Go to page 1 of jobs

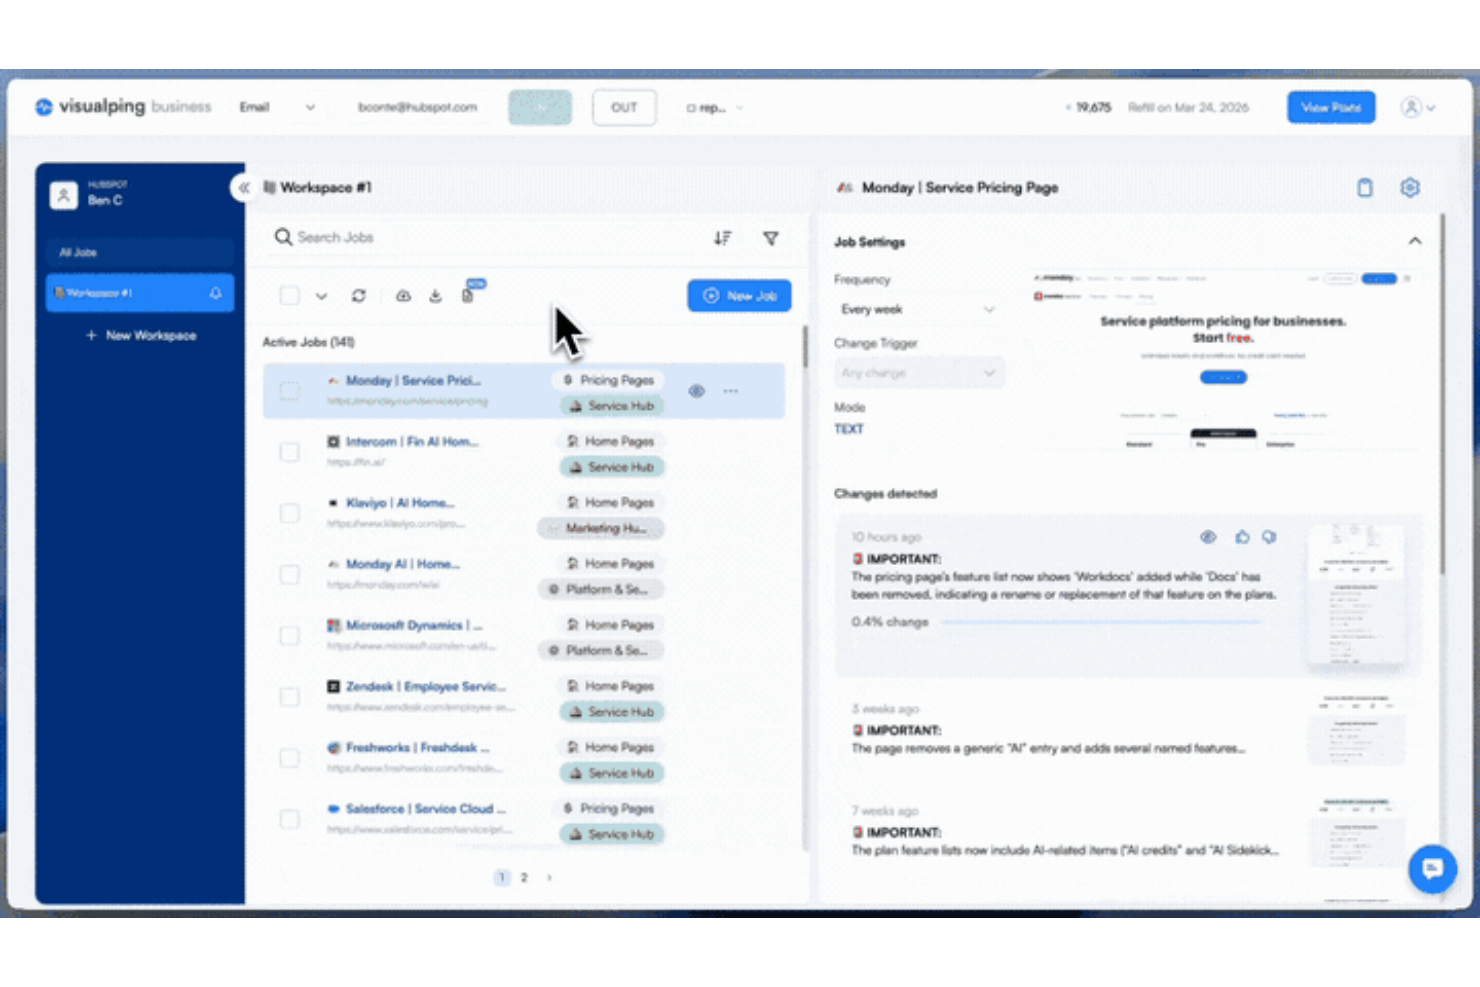[502, 878]
